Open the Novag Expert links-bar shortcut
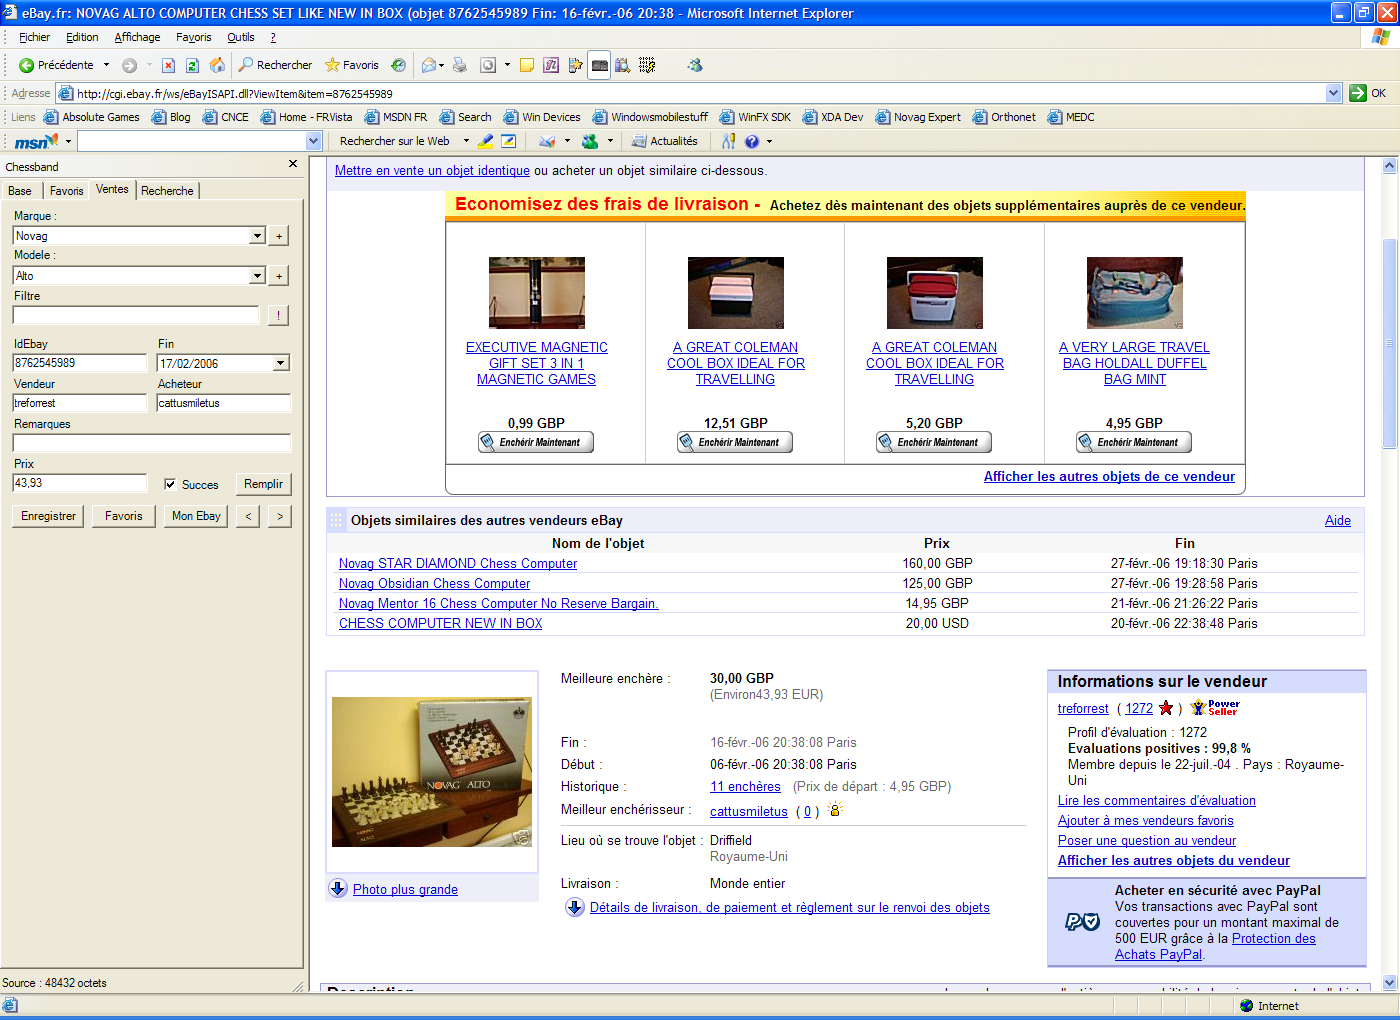Screen dimensions: 1400x1020 [918, 117]
